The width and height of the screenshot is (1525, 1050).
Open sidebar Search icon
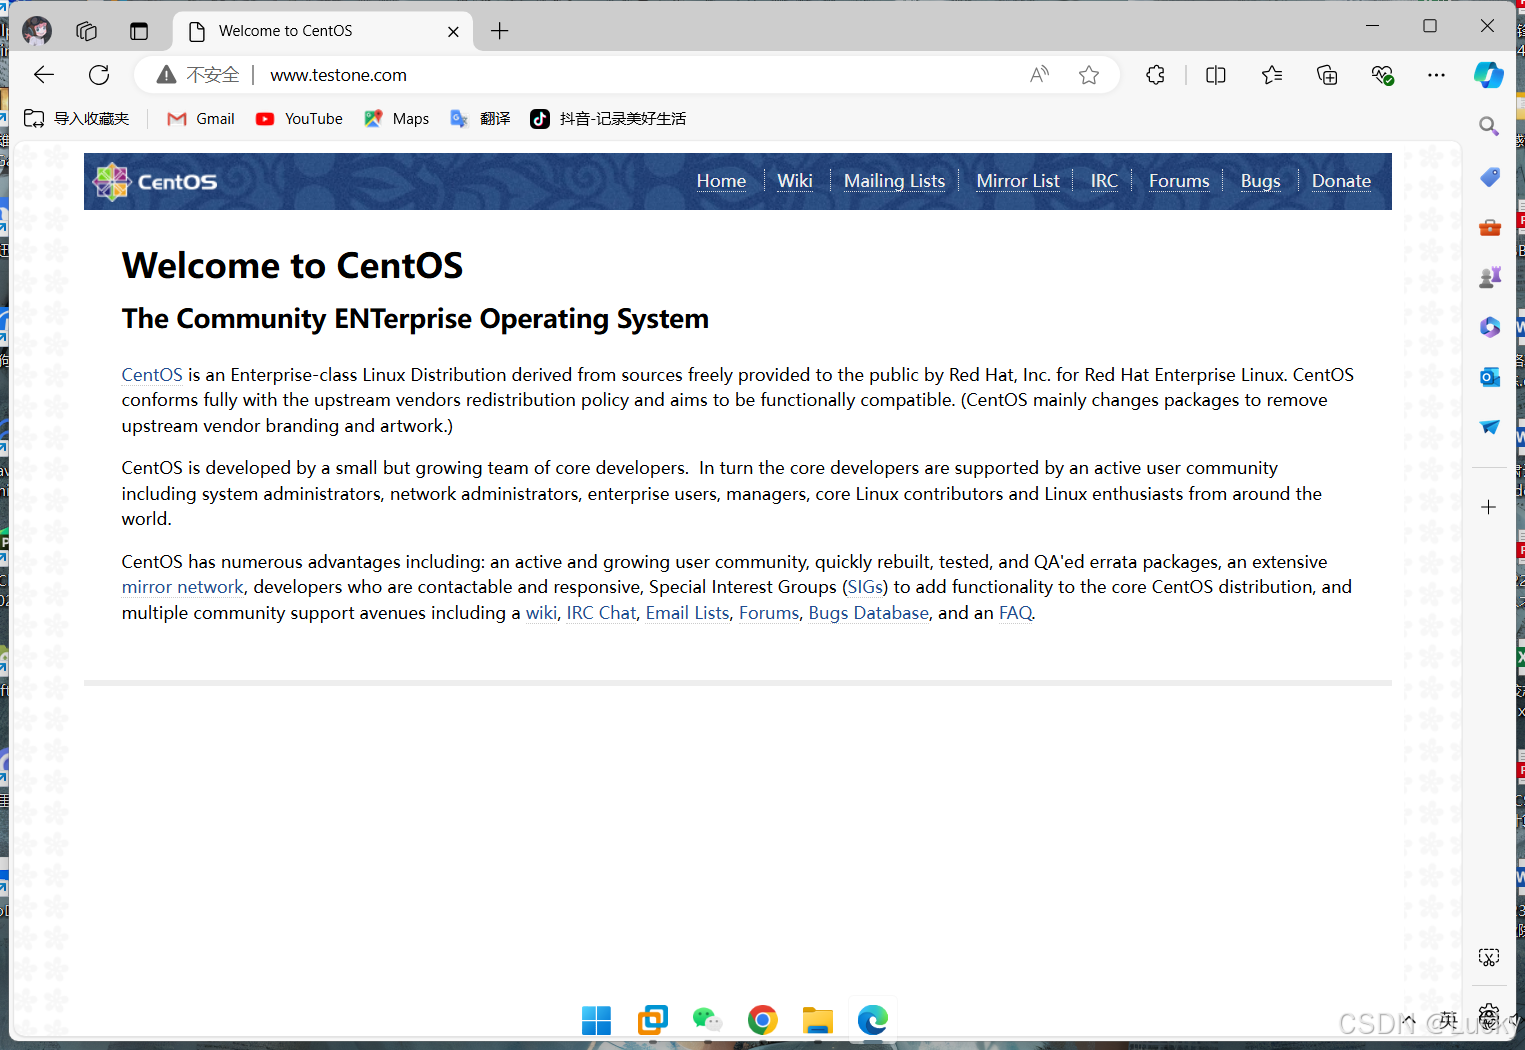1489,126
